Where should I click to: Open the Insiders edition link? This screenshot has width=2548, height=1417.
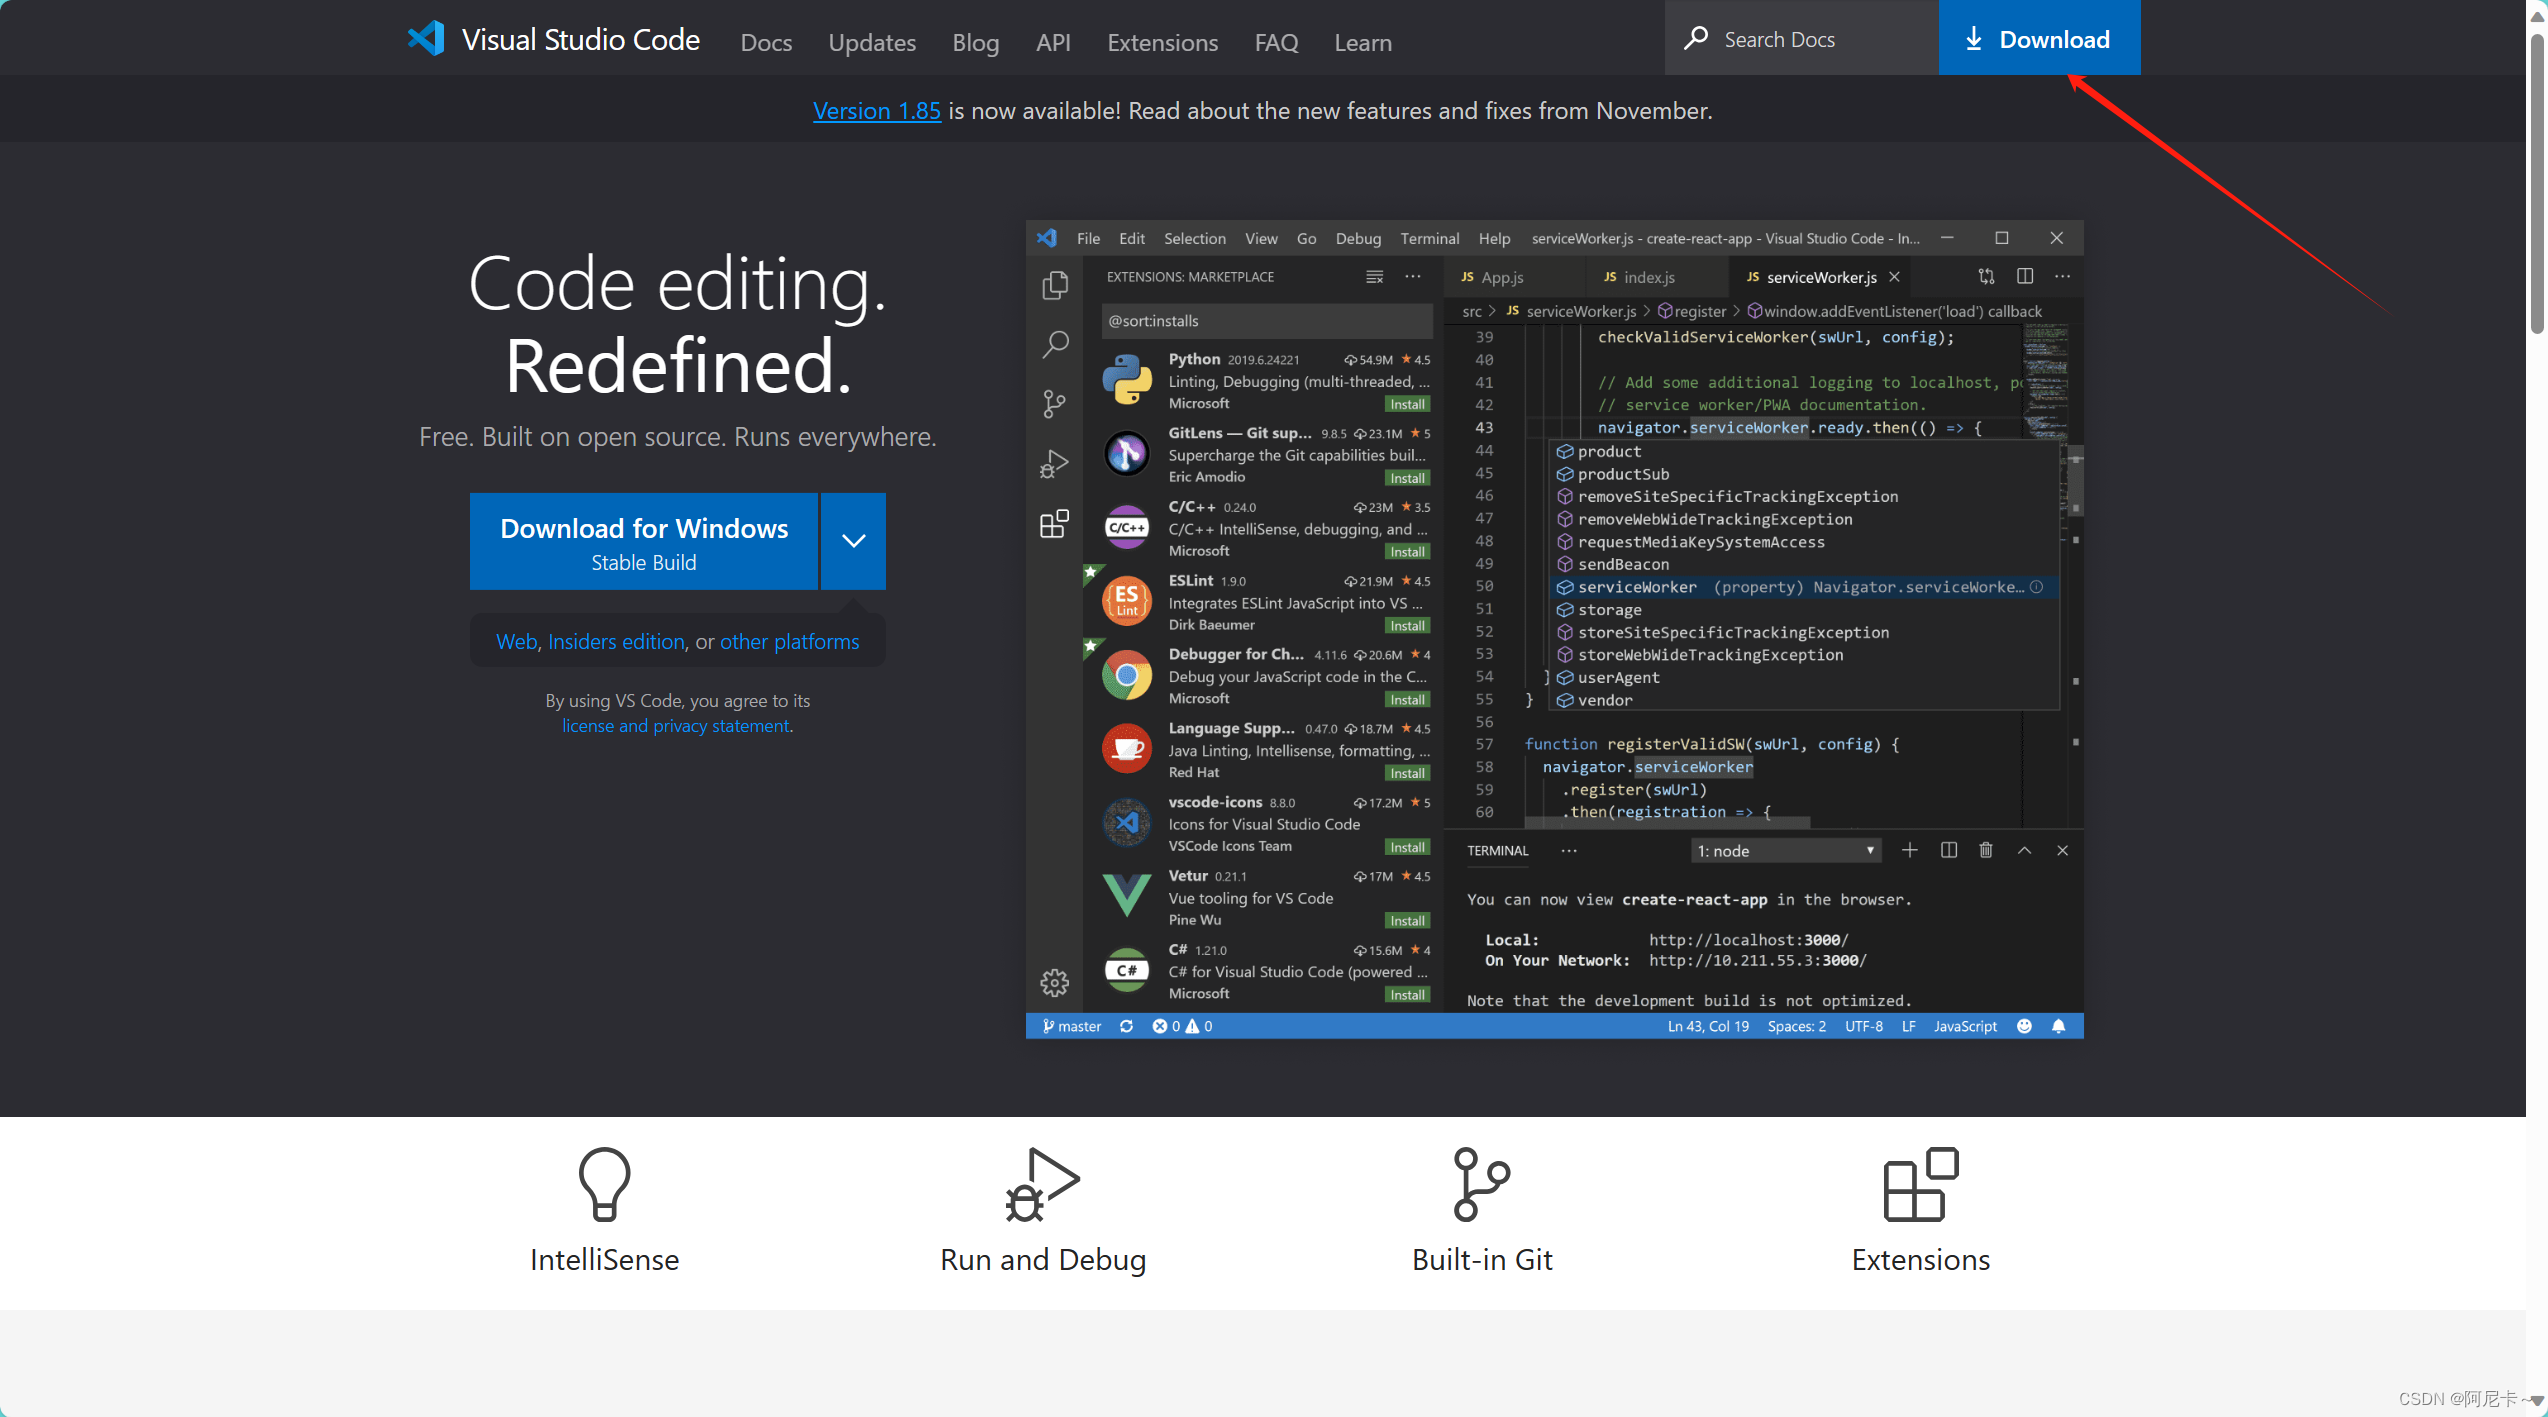coord(616,641)
